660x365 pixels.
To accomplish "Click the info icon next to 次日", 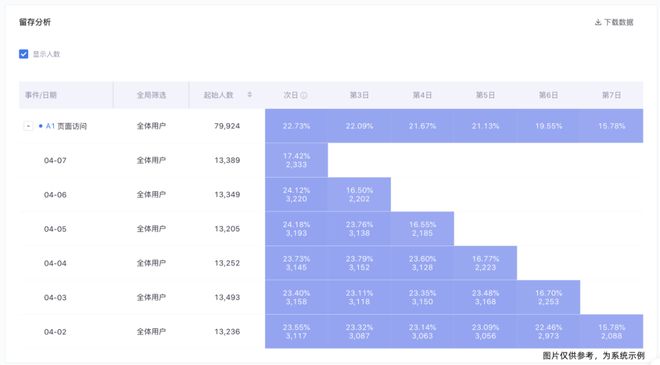I will point(304,95).
